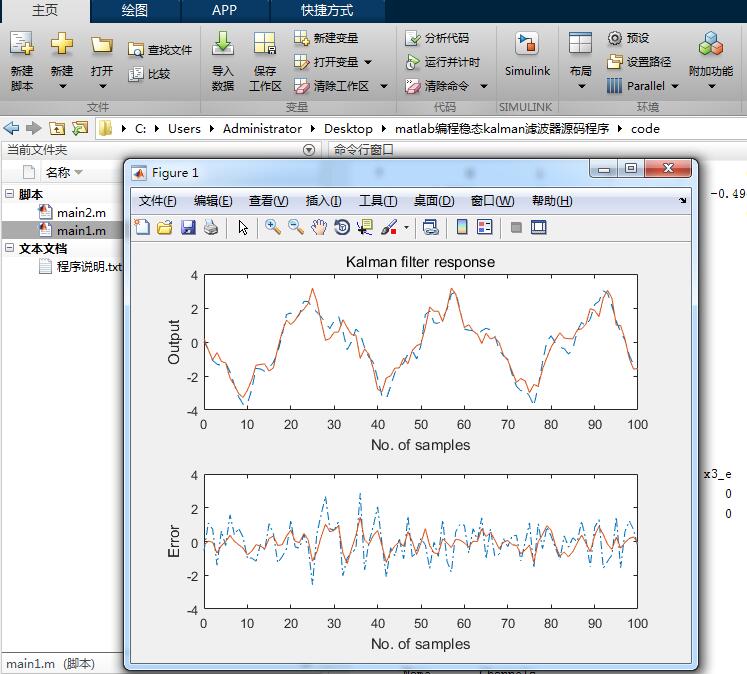Screen dimensions: 747x674
Task: Open Preferences (预设) gear
Action: click(x=628, y=38)
